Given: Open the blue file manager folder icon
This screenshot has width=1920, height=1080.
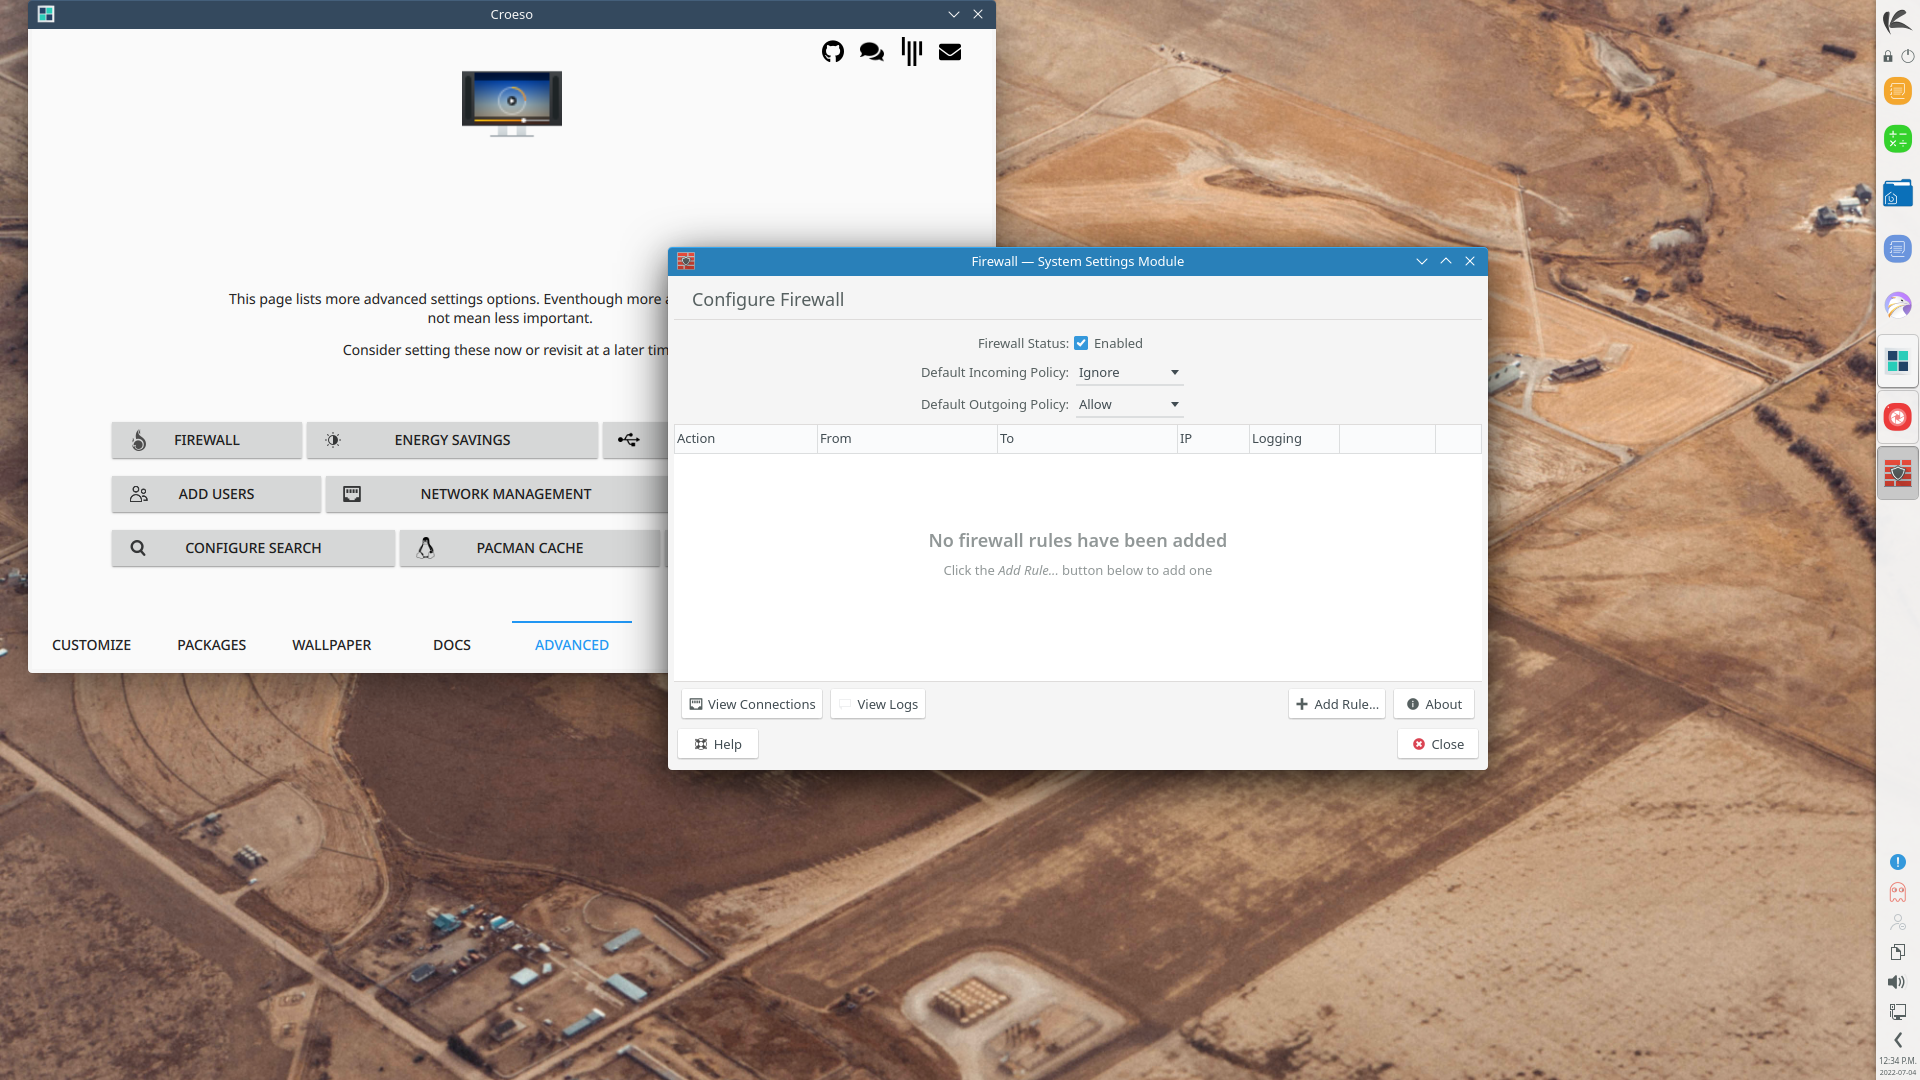Looking at the screenshot, I should [x=1897, y=194].
